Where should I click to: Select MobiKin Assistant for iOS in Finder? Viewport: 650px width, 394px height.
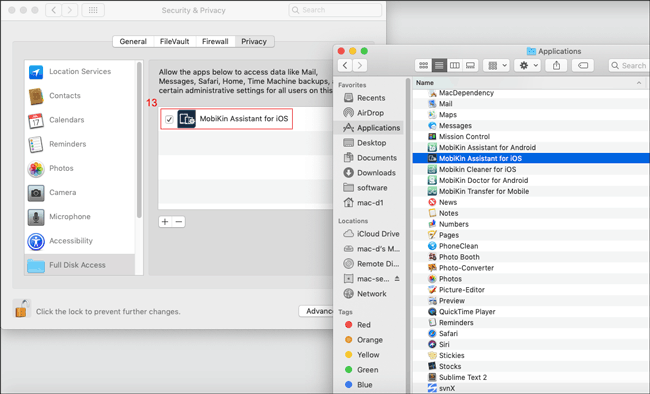pyautogui.click(x=531, y=158)
